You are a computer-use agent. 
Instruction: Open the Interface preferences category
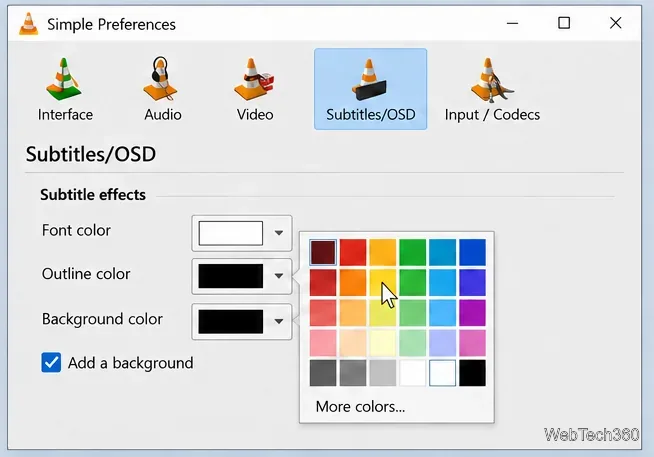pyautogui.click(x=65, y=89)
